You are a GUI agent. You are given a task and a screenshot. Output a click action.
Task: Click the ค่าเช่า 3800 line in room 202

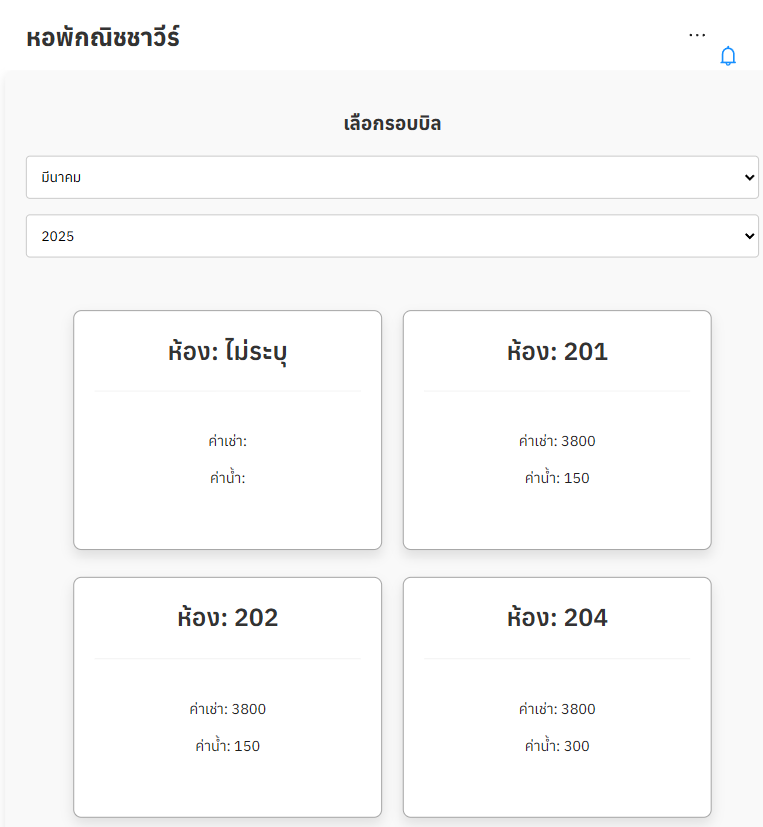tap(227, 709)
